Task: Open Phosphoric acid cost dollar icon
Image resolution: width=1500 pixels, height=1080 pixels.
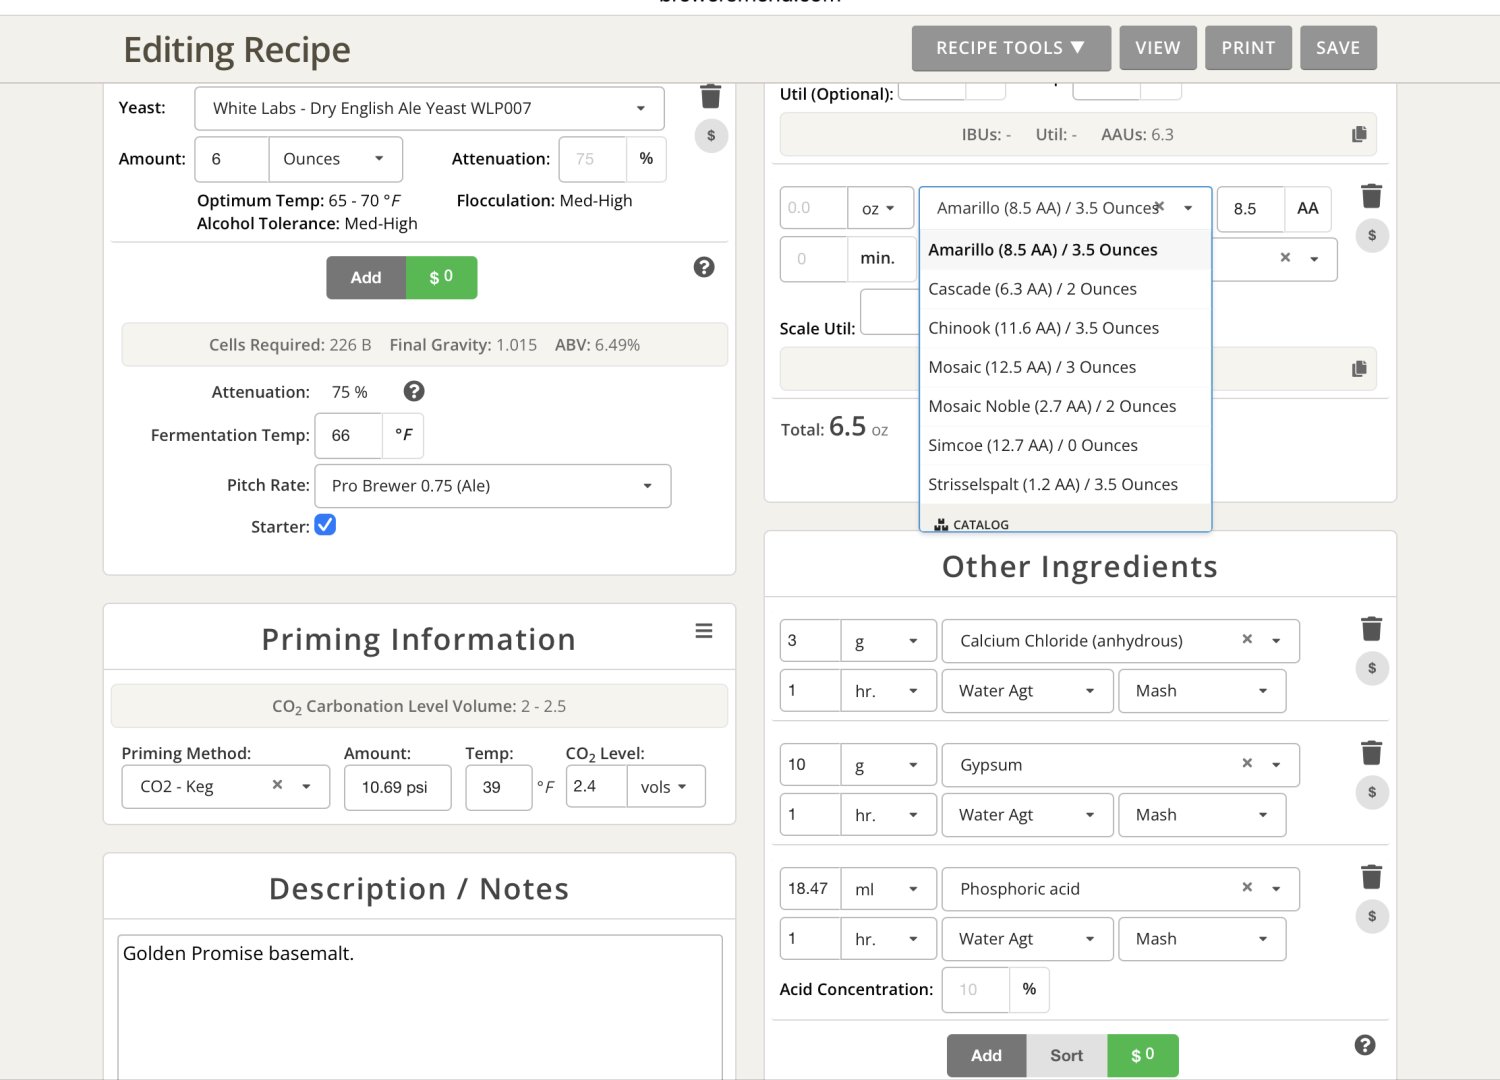Action: pyautogui.click(x=1371, y=916)
